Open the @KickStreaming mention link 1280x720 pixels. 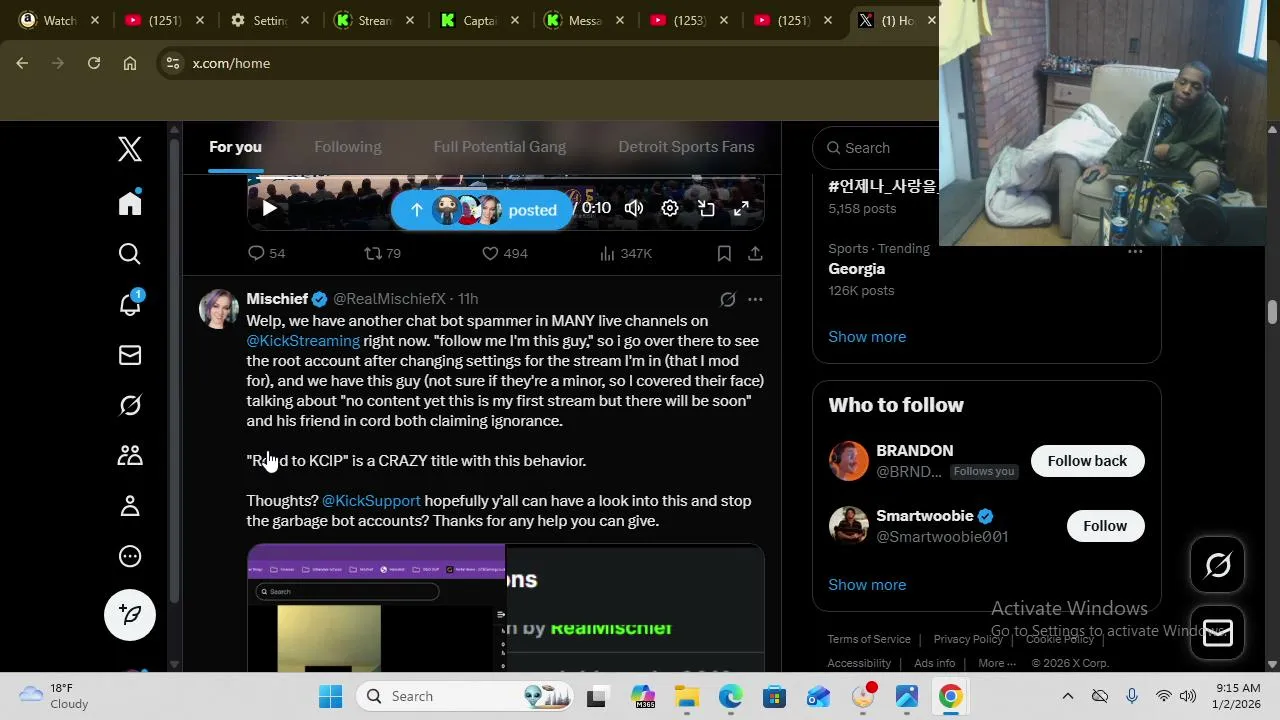[303, 341]
